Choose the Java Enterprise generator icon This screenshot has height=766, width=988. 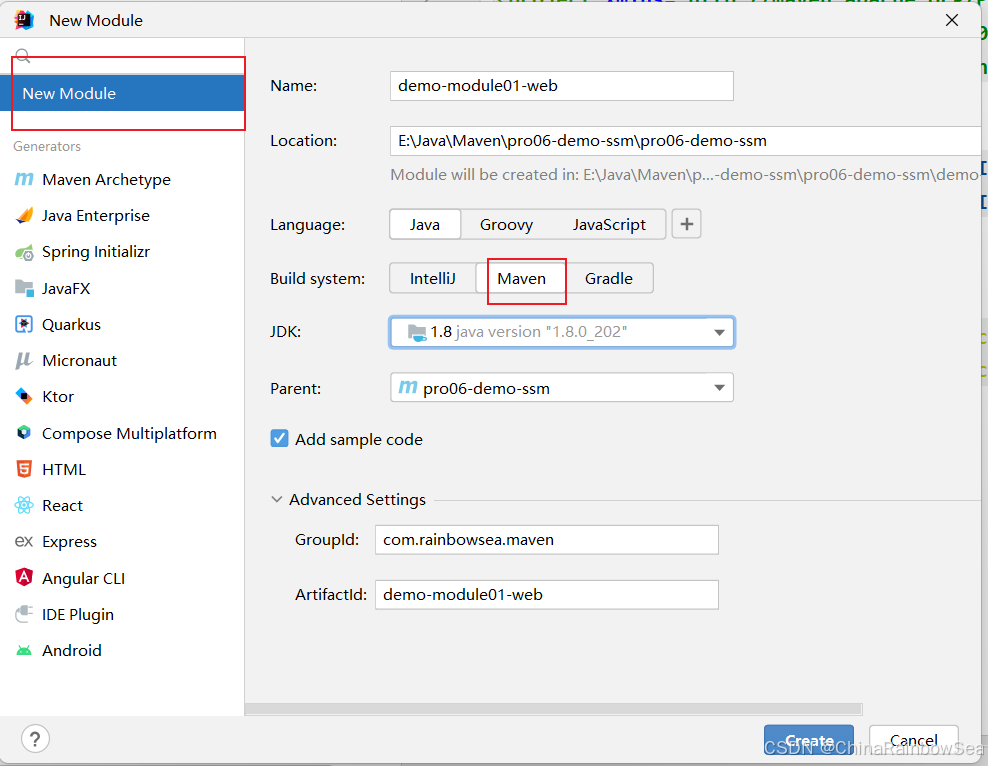click(x=24, y=215)
